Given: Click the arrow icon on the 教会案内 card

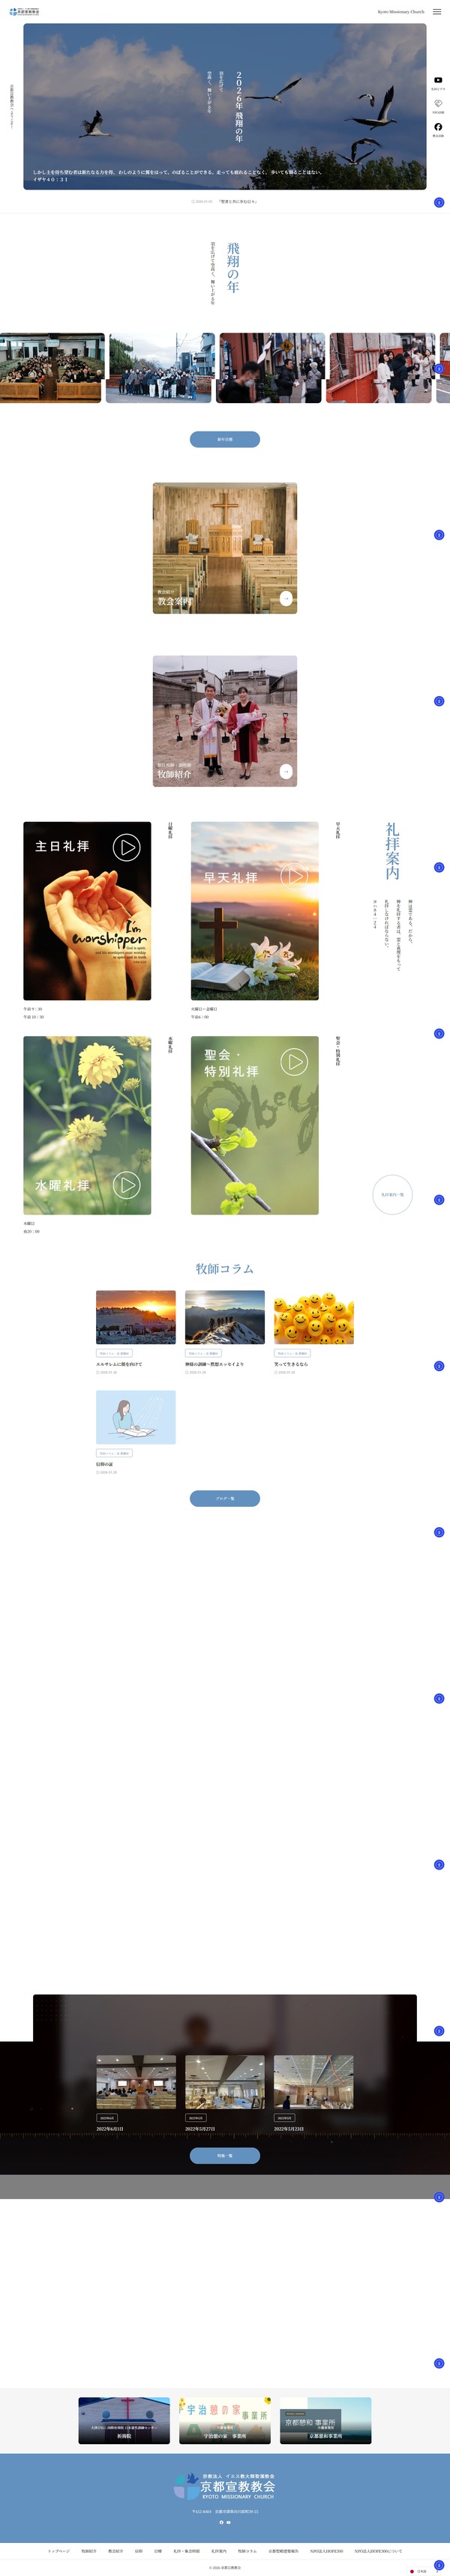Looking at the screenshot, I should (286, 598).
